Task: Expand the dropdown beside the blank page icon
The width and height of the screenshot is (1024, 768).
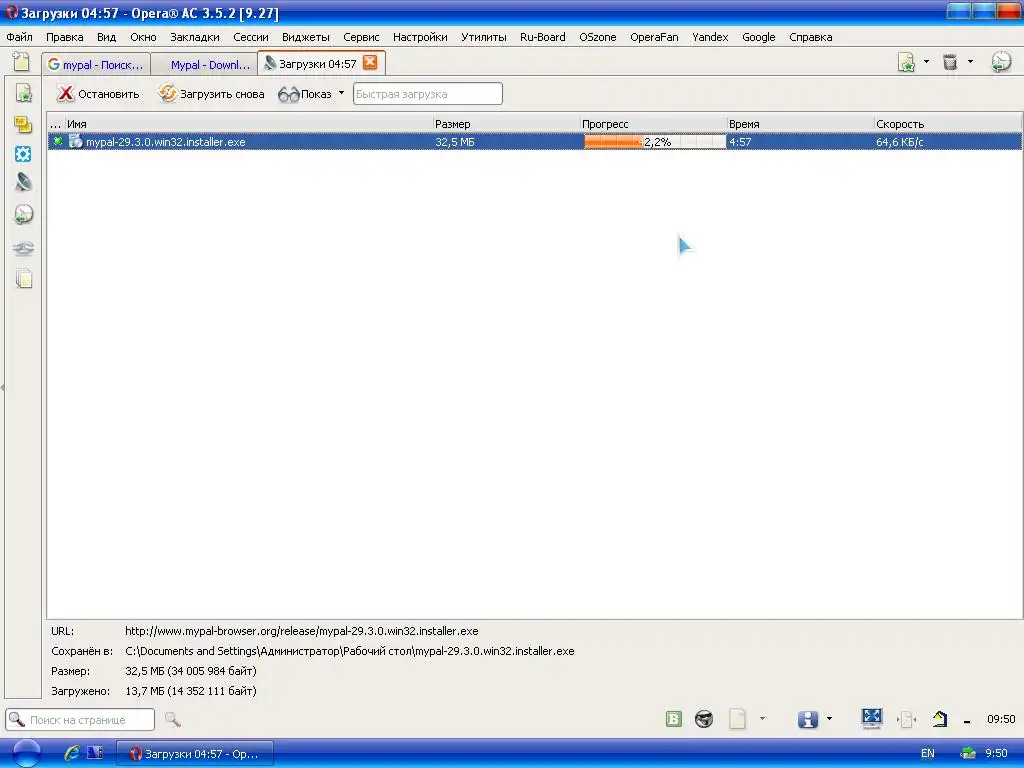Action: click(762, 719)
